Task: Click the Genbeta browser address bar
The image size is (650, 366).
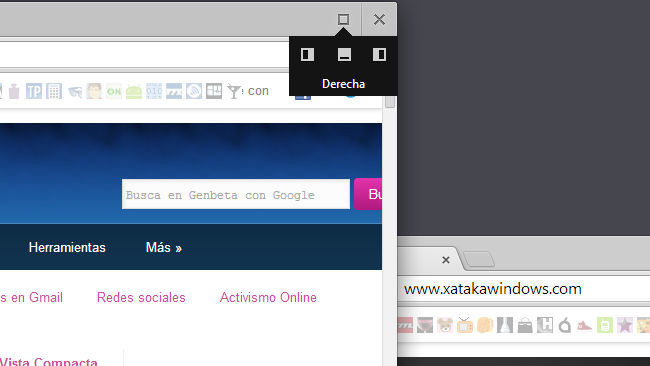Action: coord(144,54)
